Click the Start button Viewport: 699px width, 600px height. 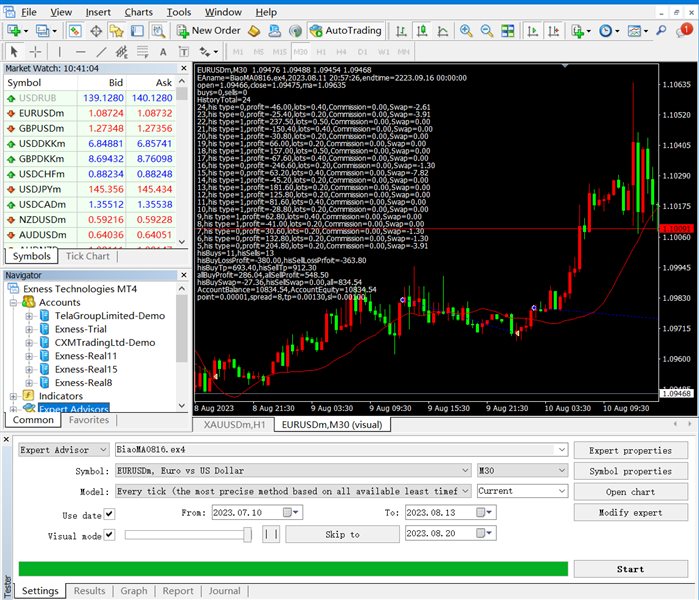(630, 569)
